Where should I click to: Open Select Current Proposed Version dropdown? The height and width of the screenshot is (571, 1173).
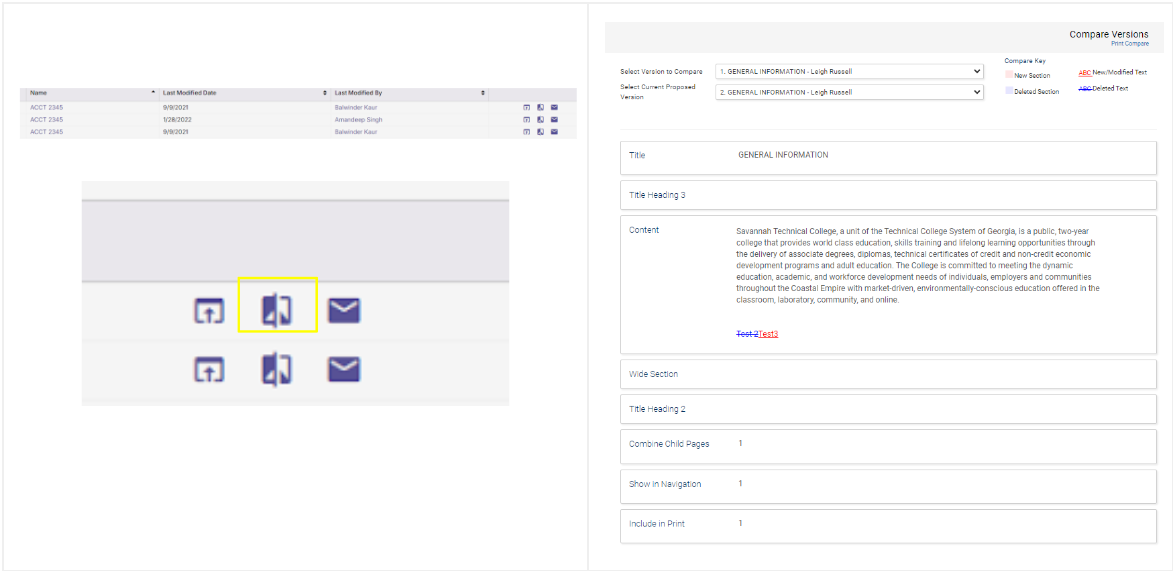pyautogui.click(x=848, y=92)
